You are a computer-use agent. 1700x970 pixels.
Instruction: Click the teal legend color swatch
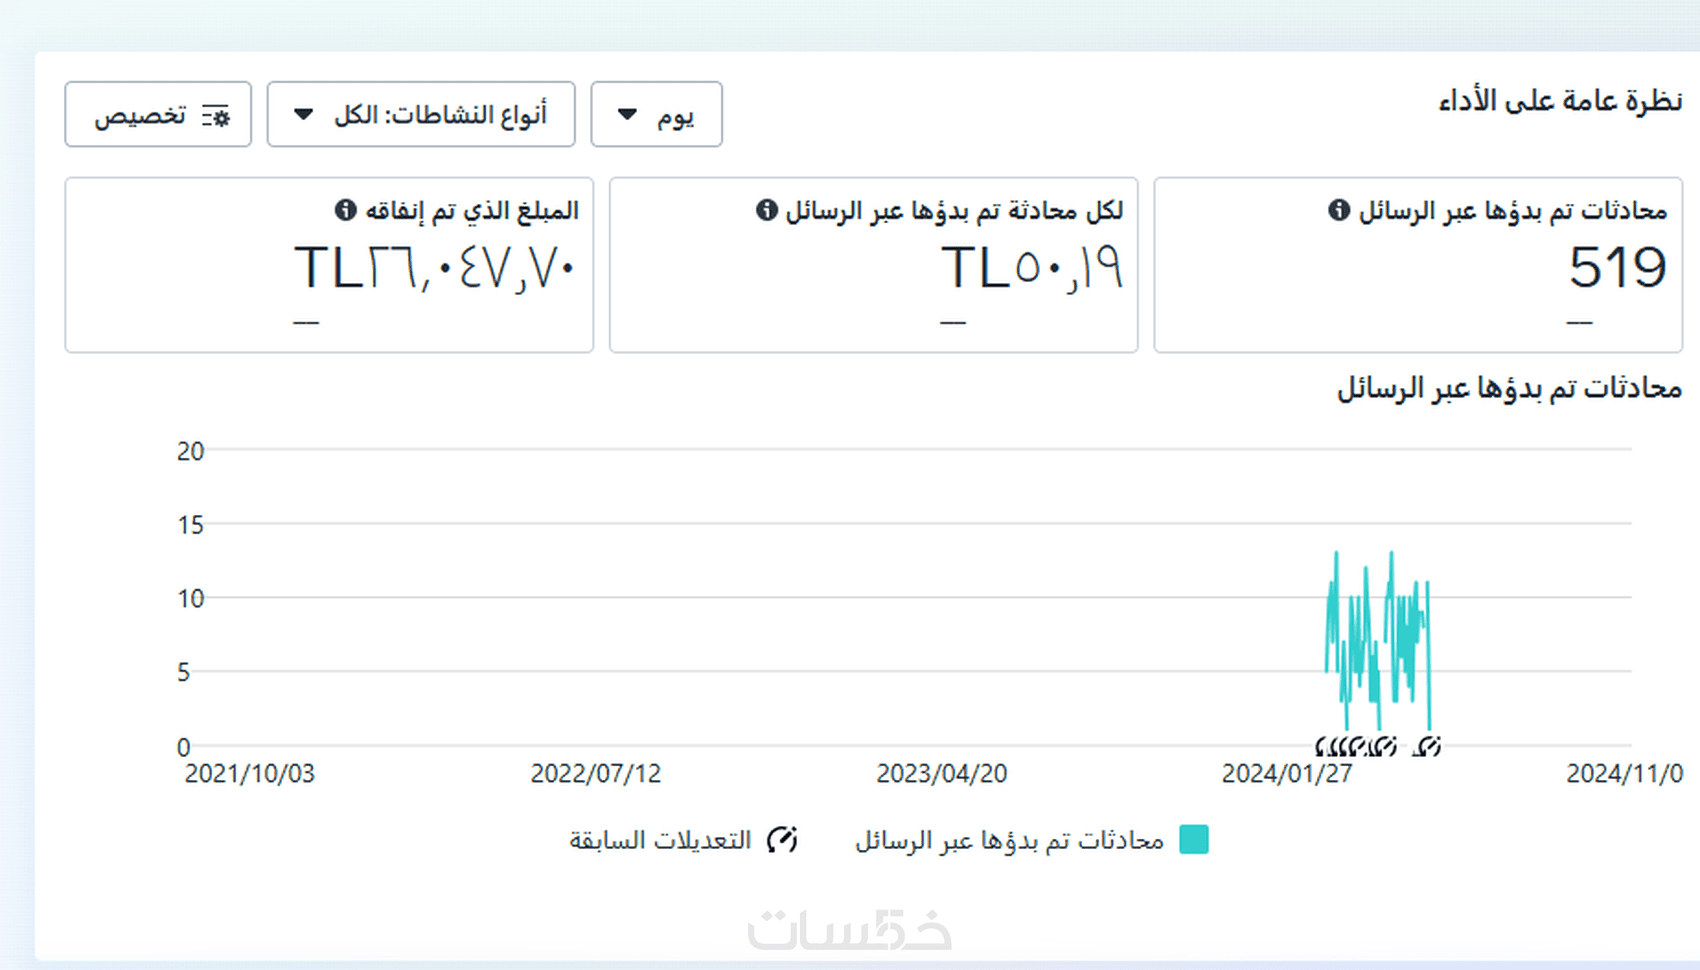(x=1194, y=840)
